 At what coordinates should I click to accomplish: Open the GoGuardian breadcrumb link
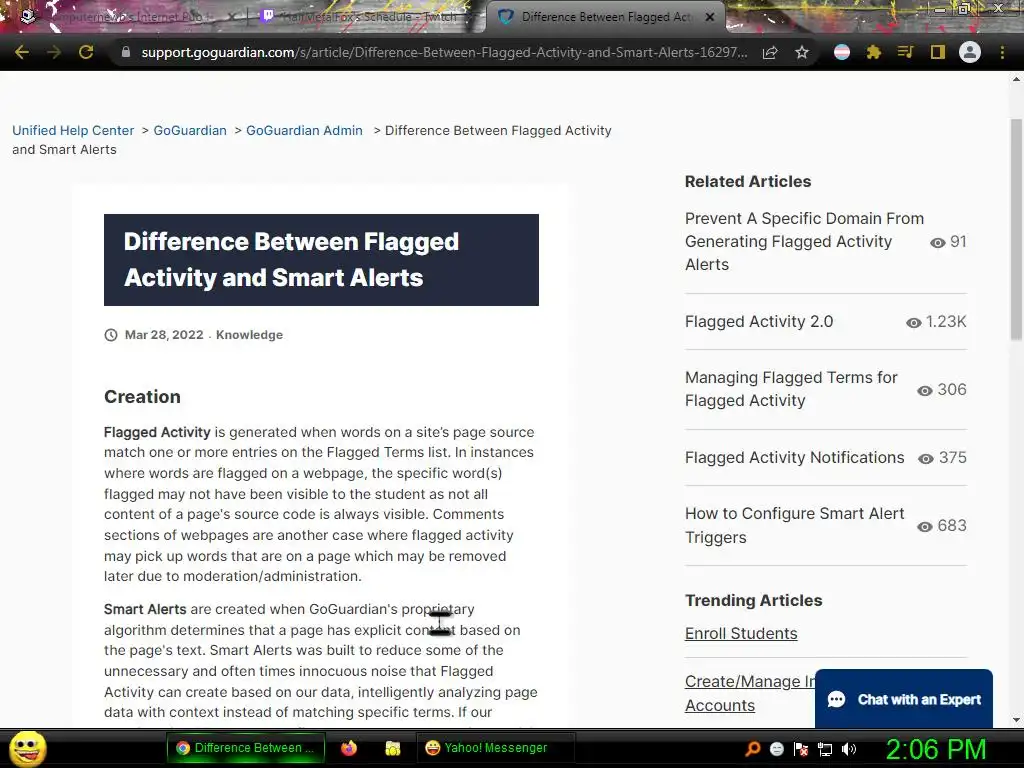(x=190, y=131)
